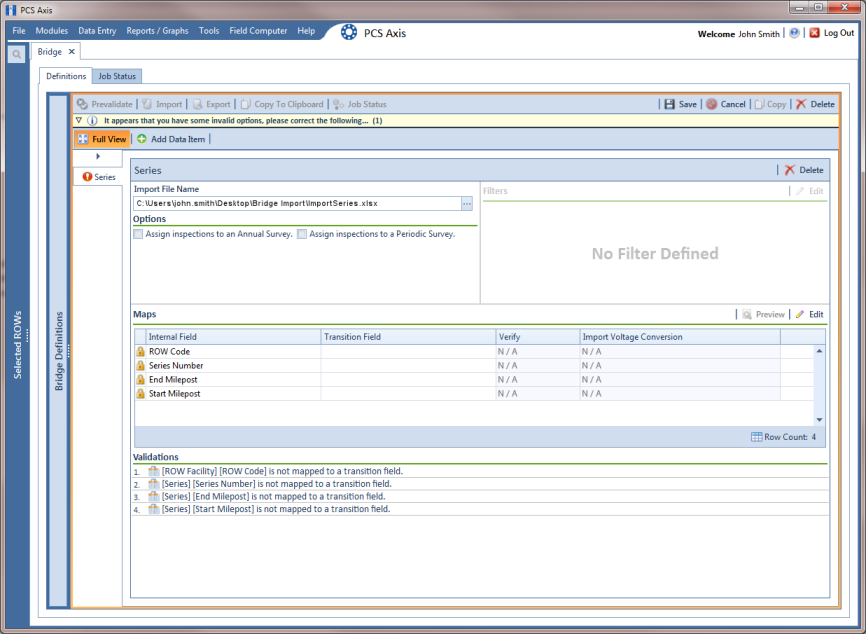Delete the definition with the top toolbar X icon
The image size is (866, 634).
coord(801,104)
